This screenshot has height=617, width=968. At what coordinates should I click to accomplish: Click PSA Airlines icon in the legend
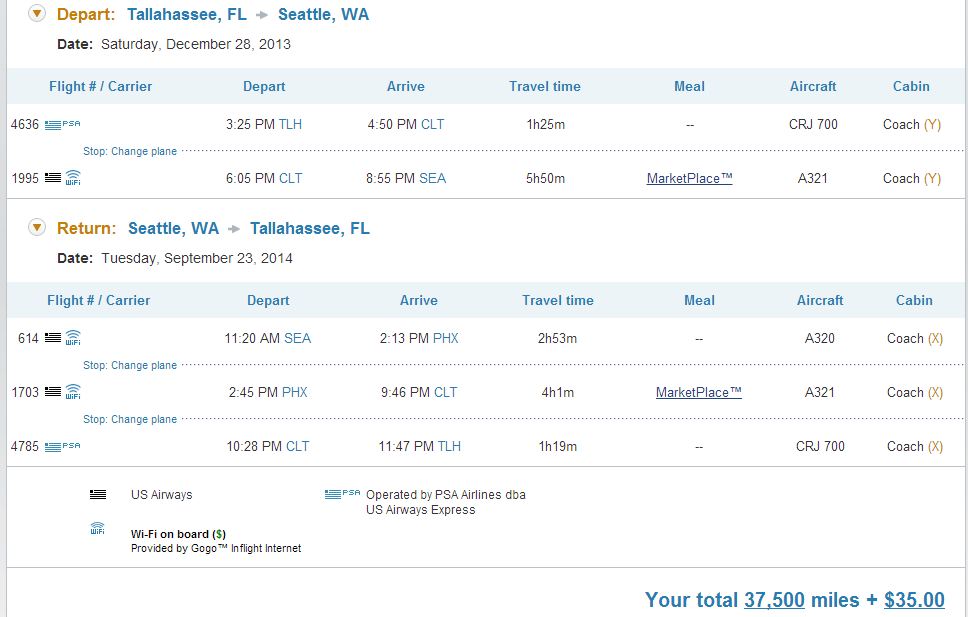[x=343, y=494]
